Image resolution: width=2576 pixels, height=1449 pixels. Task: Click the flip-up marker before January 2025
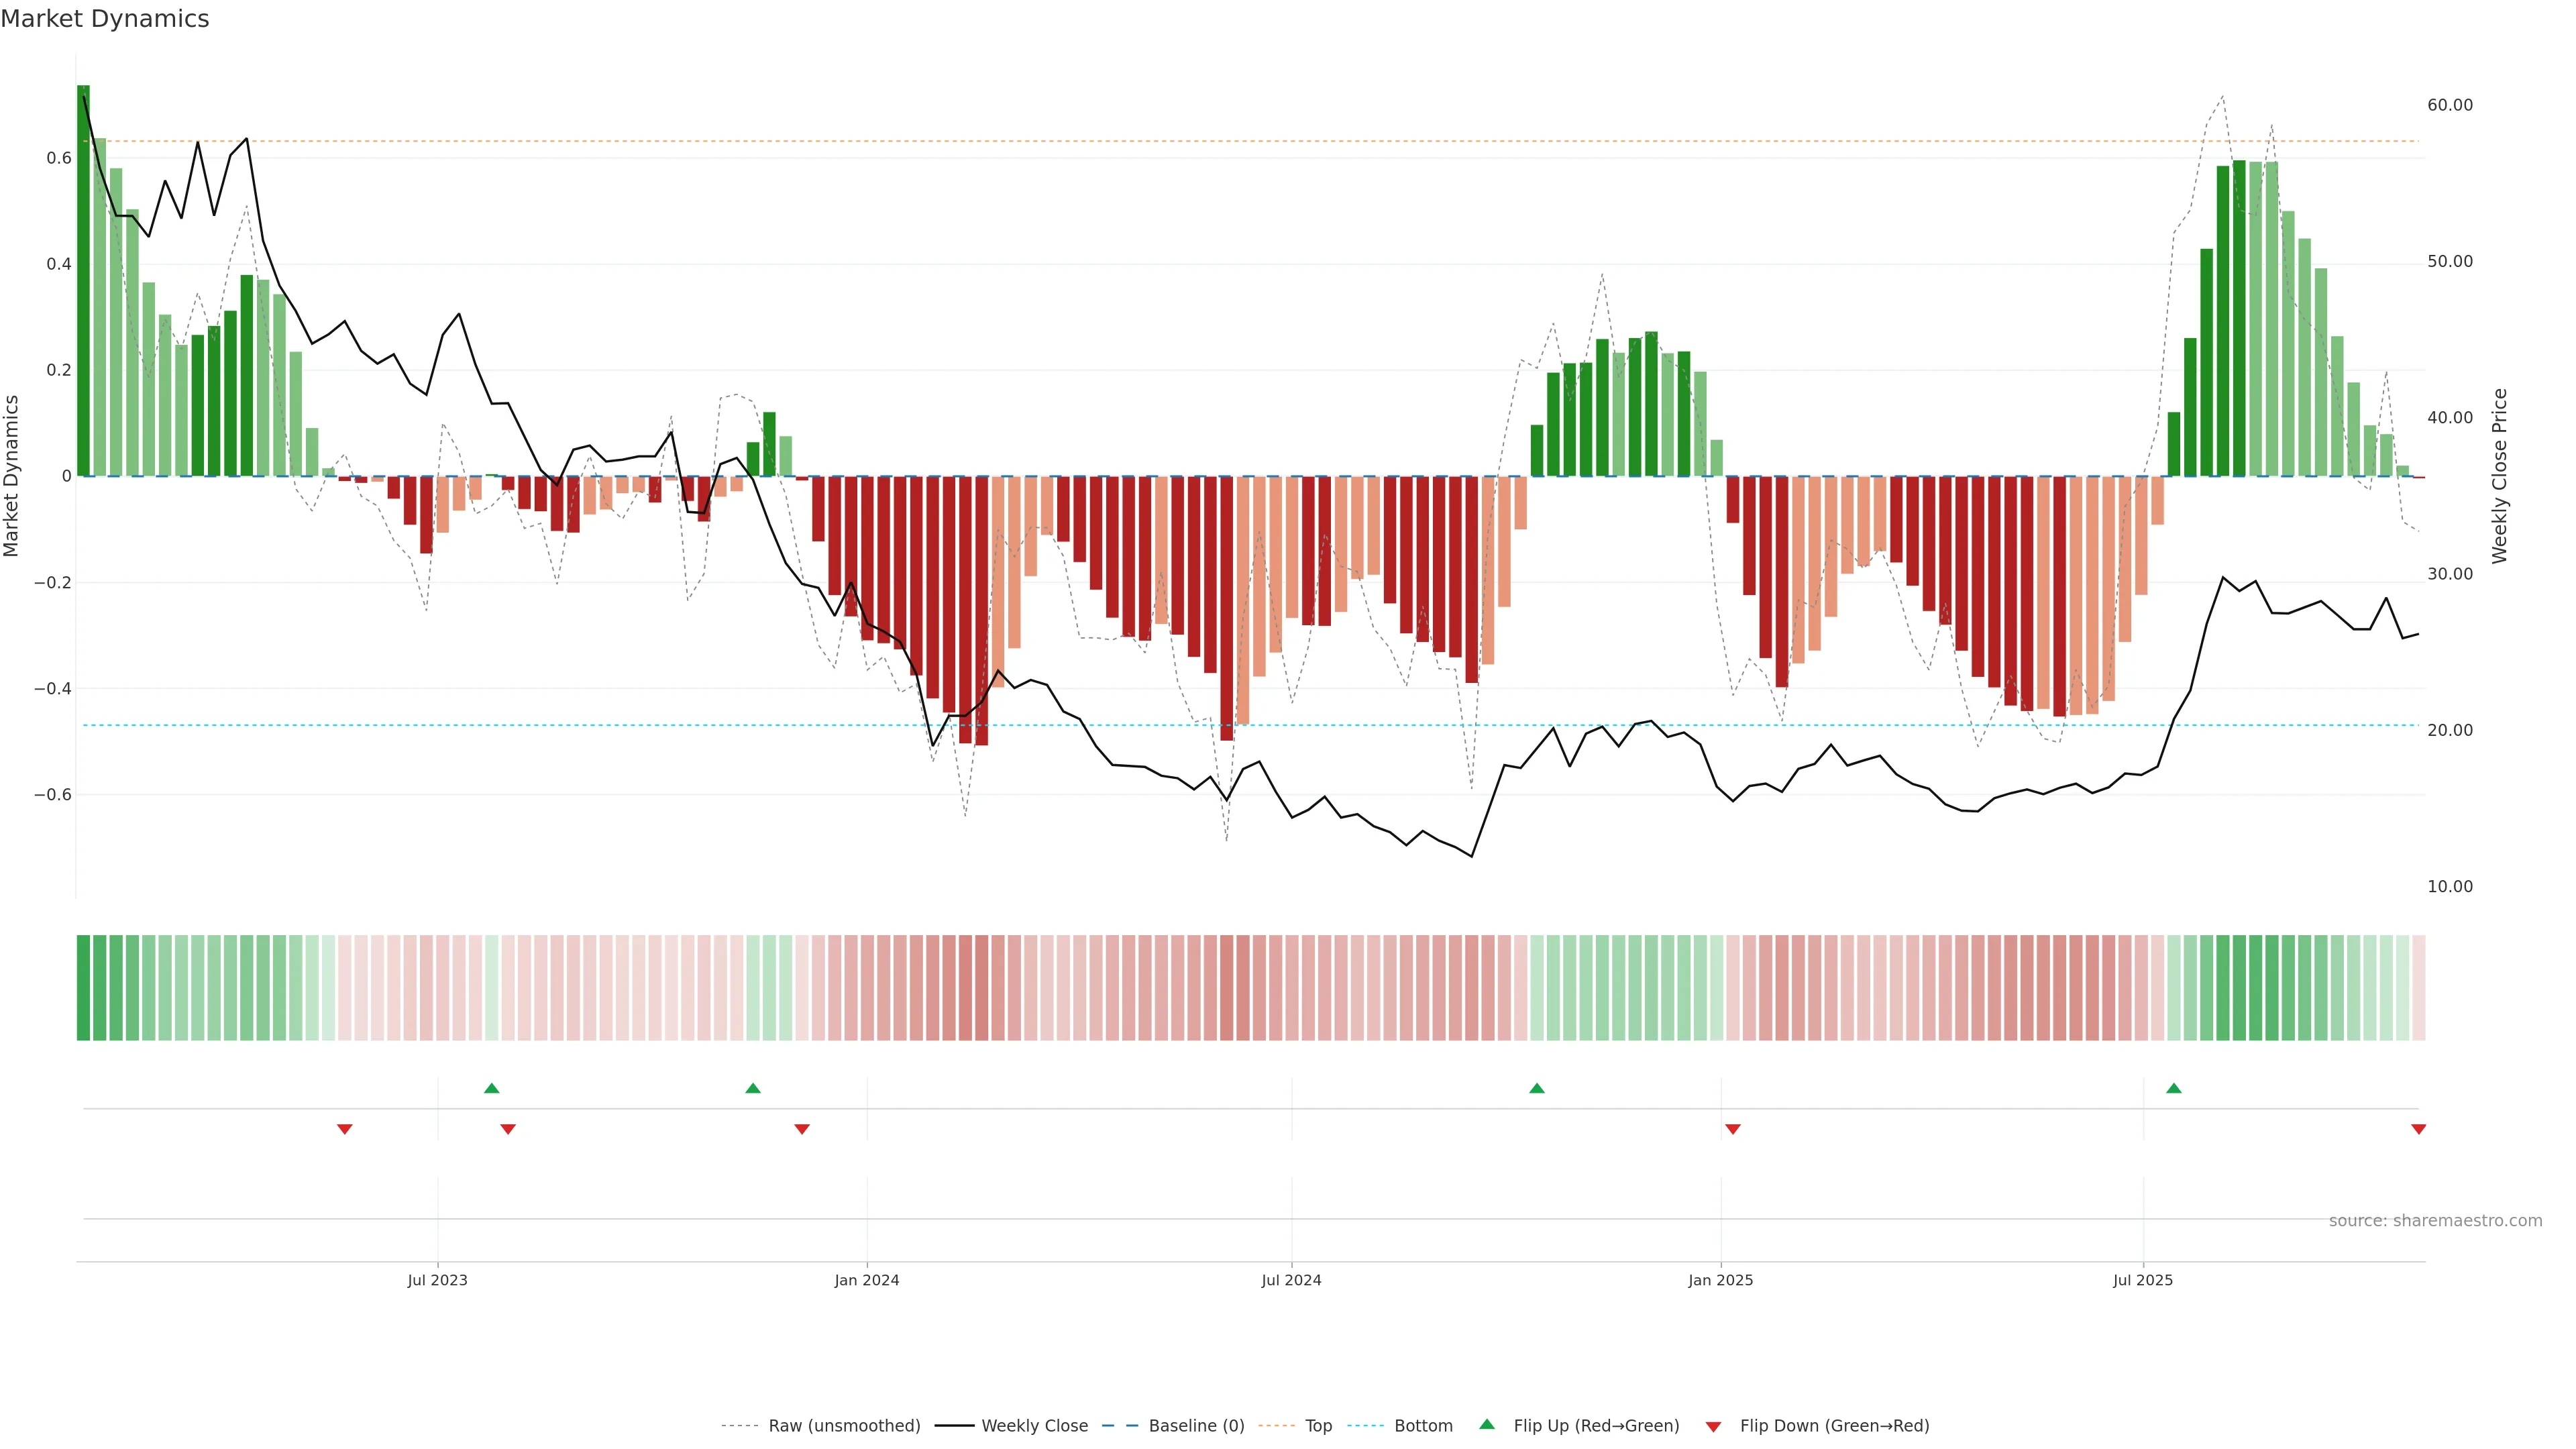pos(1537,1088)
